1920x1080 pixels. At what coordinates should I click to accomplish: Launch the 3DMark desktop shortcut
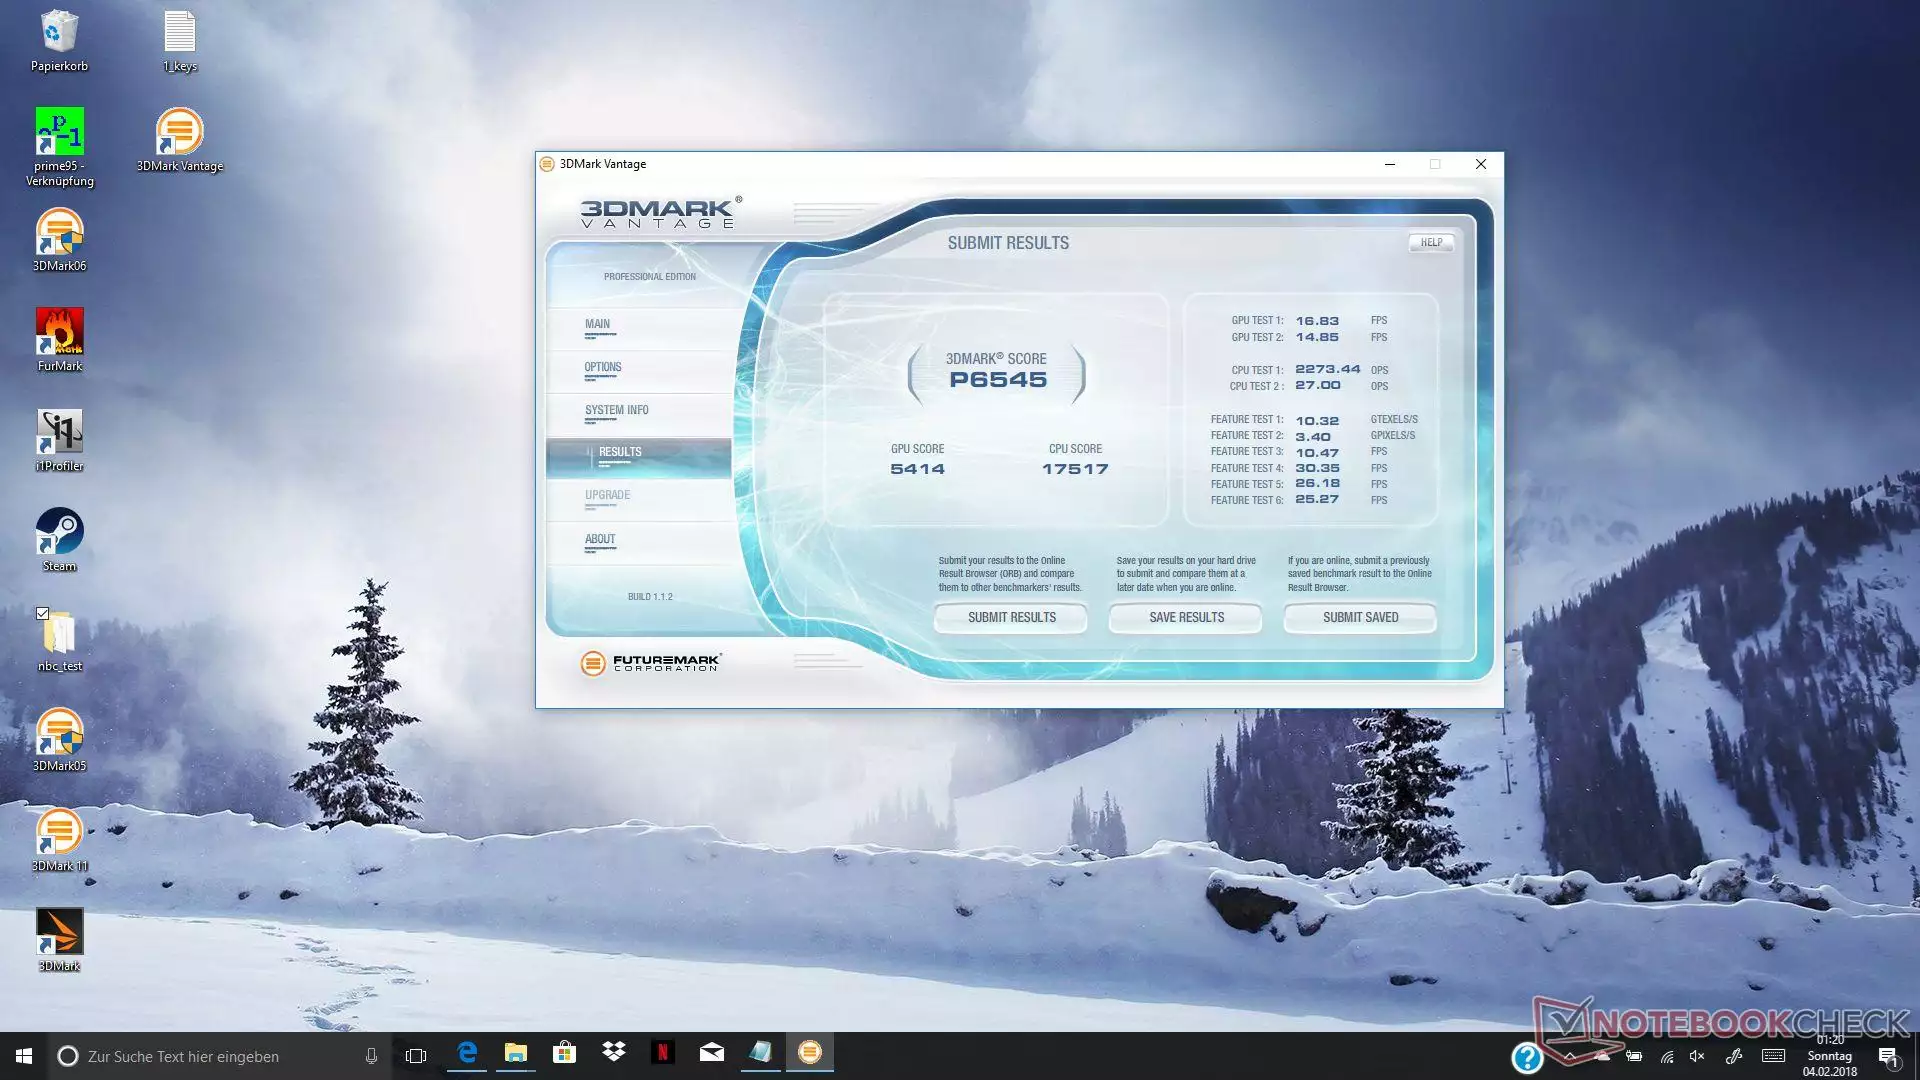pyautogui.click(x=59, y=940)
